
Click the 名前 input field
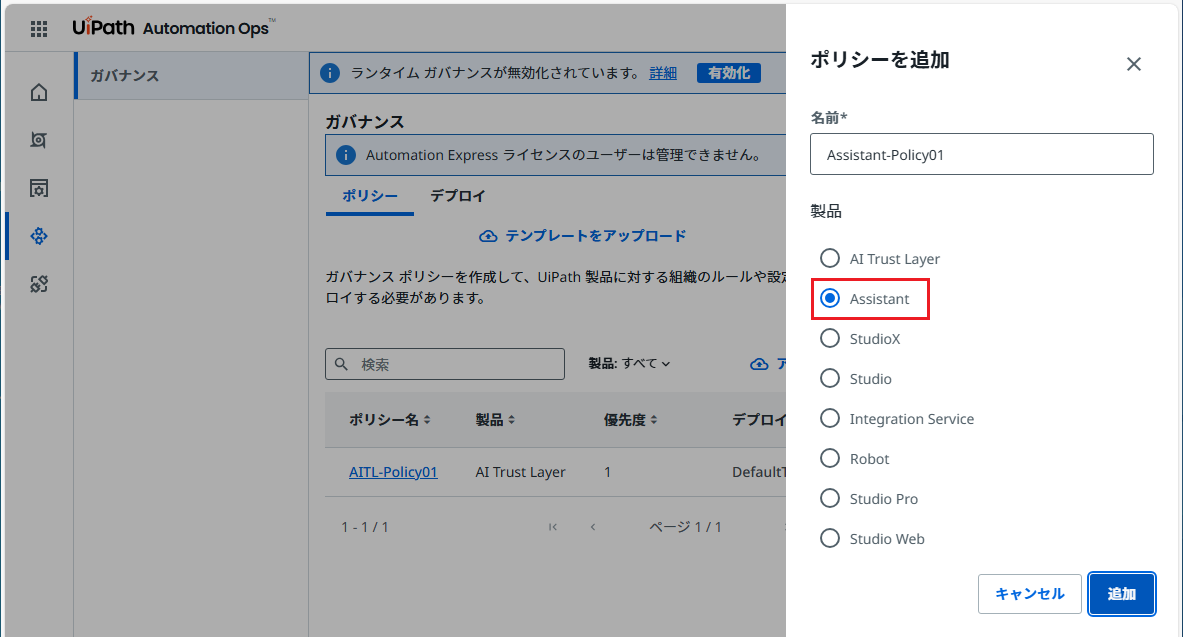pos(982,154)
